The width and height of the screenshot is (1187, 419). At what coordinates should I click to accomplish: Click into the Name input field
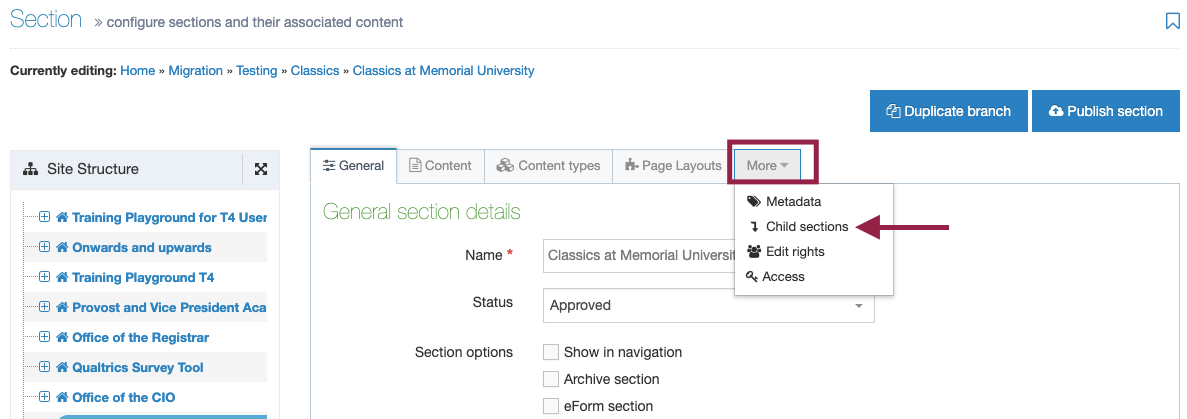pyautogui.click(x=640, y=255)
